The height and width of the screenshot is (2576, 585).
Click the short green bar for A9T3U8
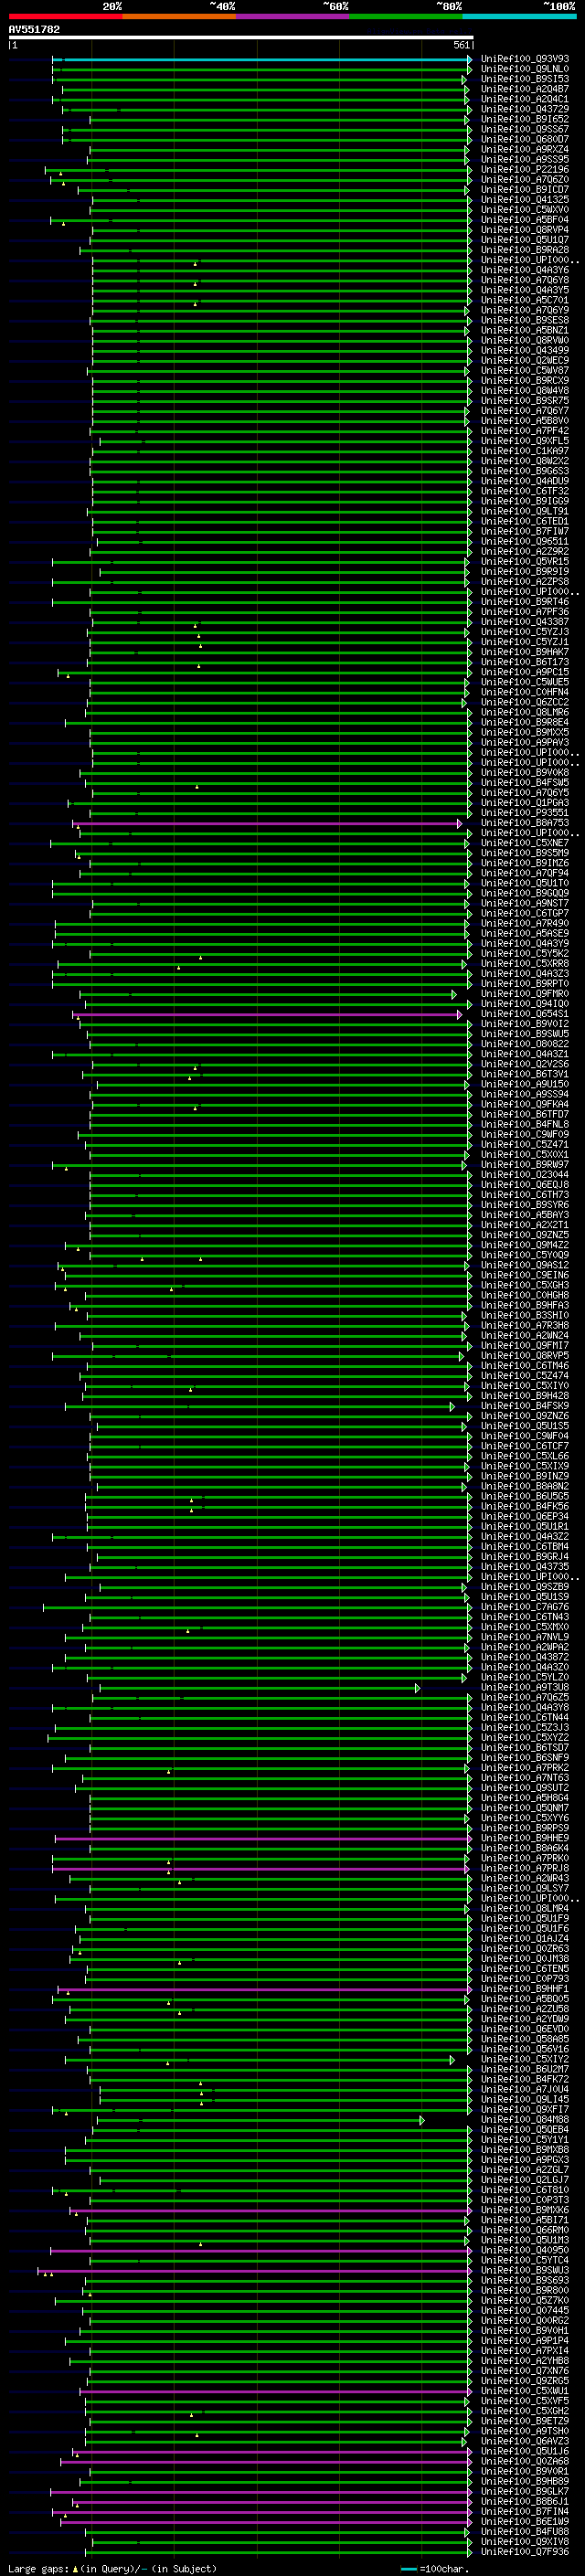pos(260,1688)
